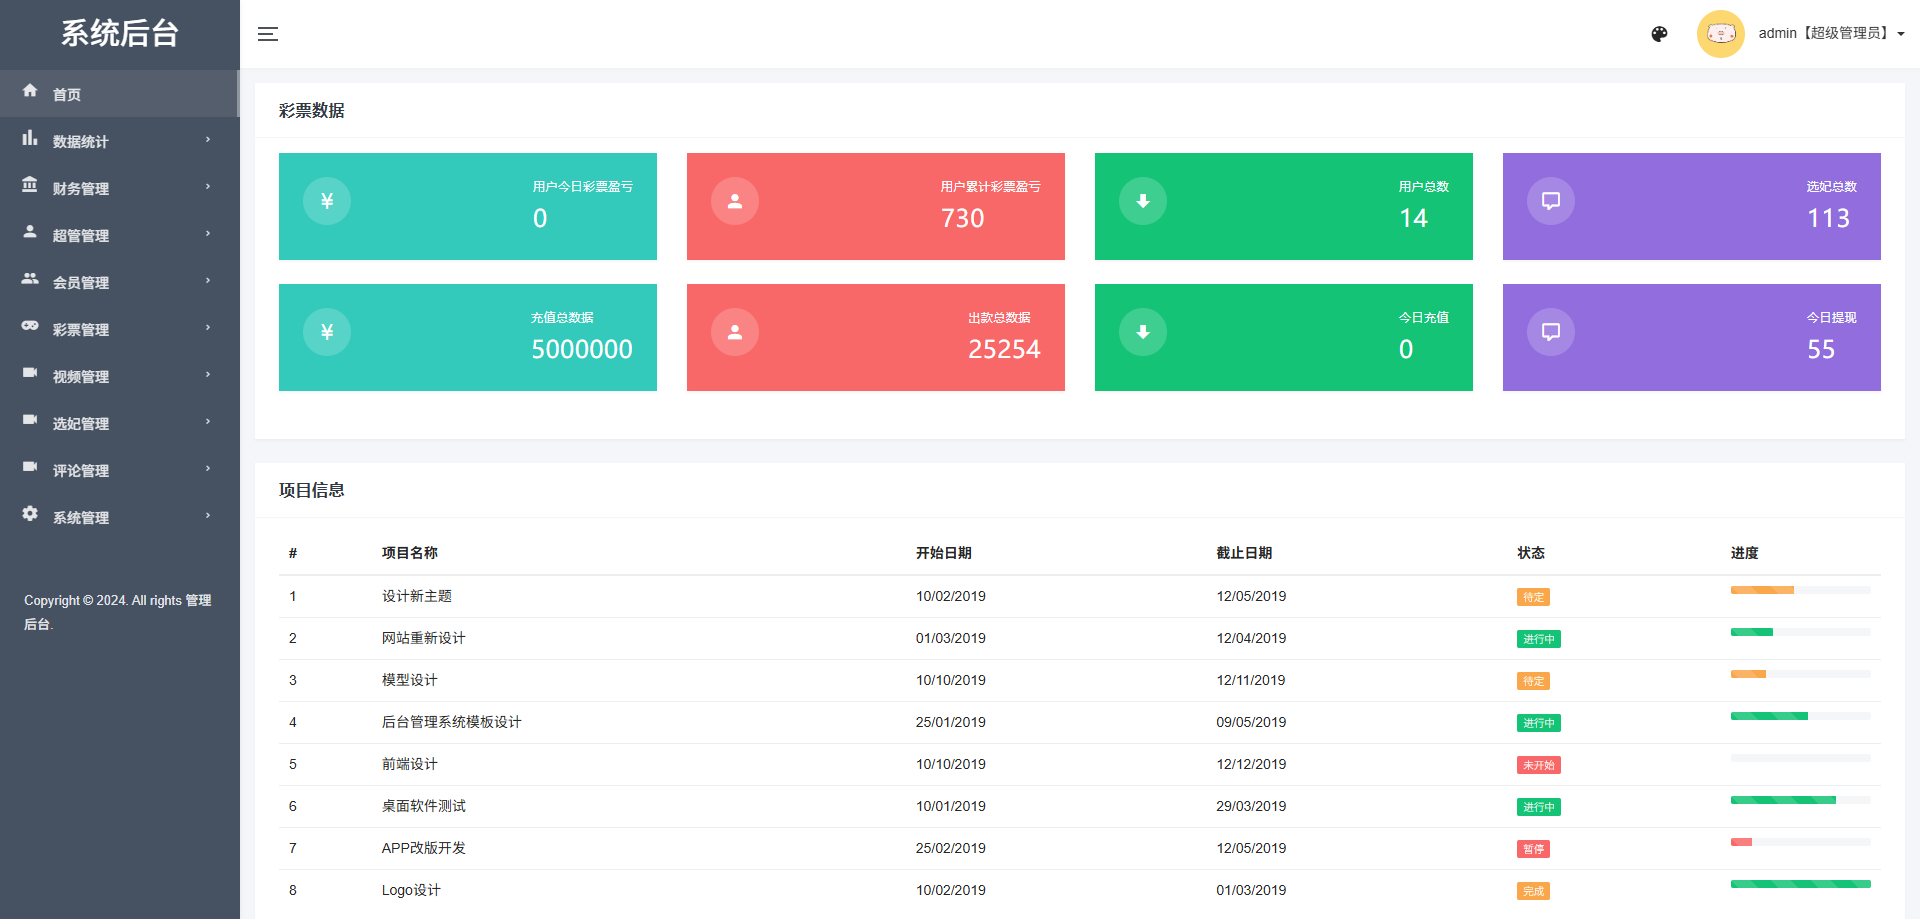Click the 系统管理 gear icon

pos(30,514)
